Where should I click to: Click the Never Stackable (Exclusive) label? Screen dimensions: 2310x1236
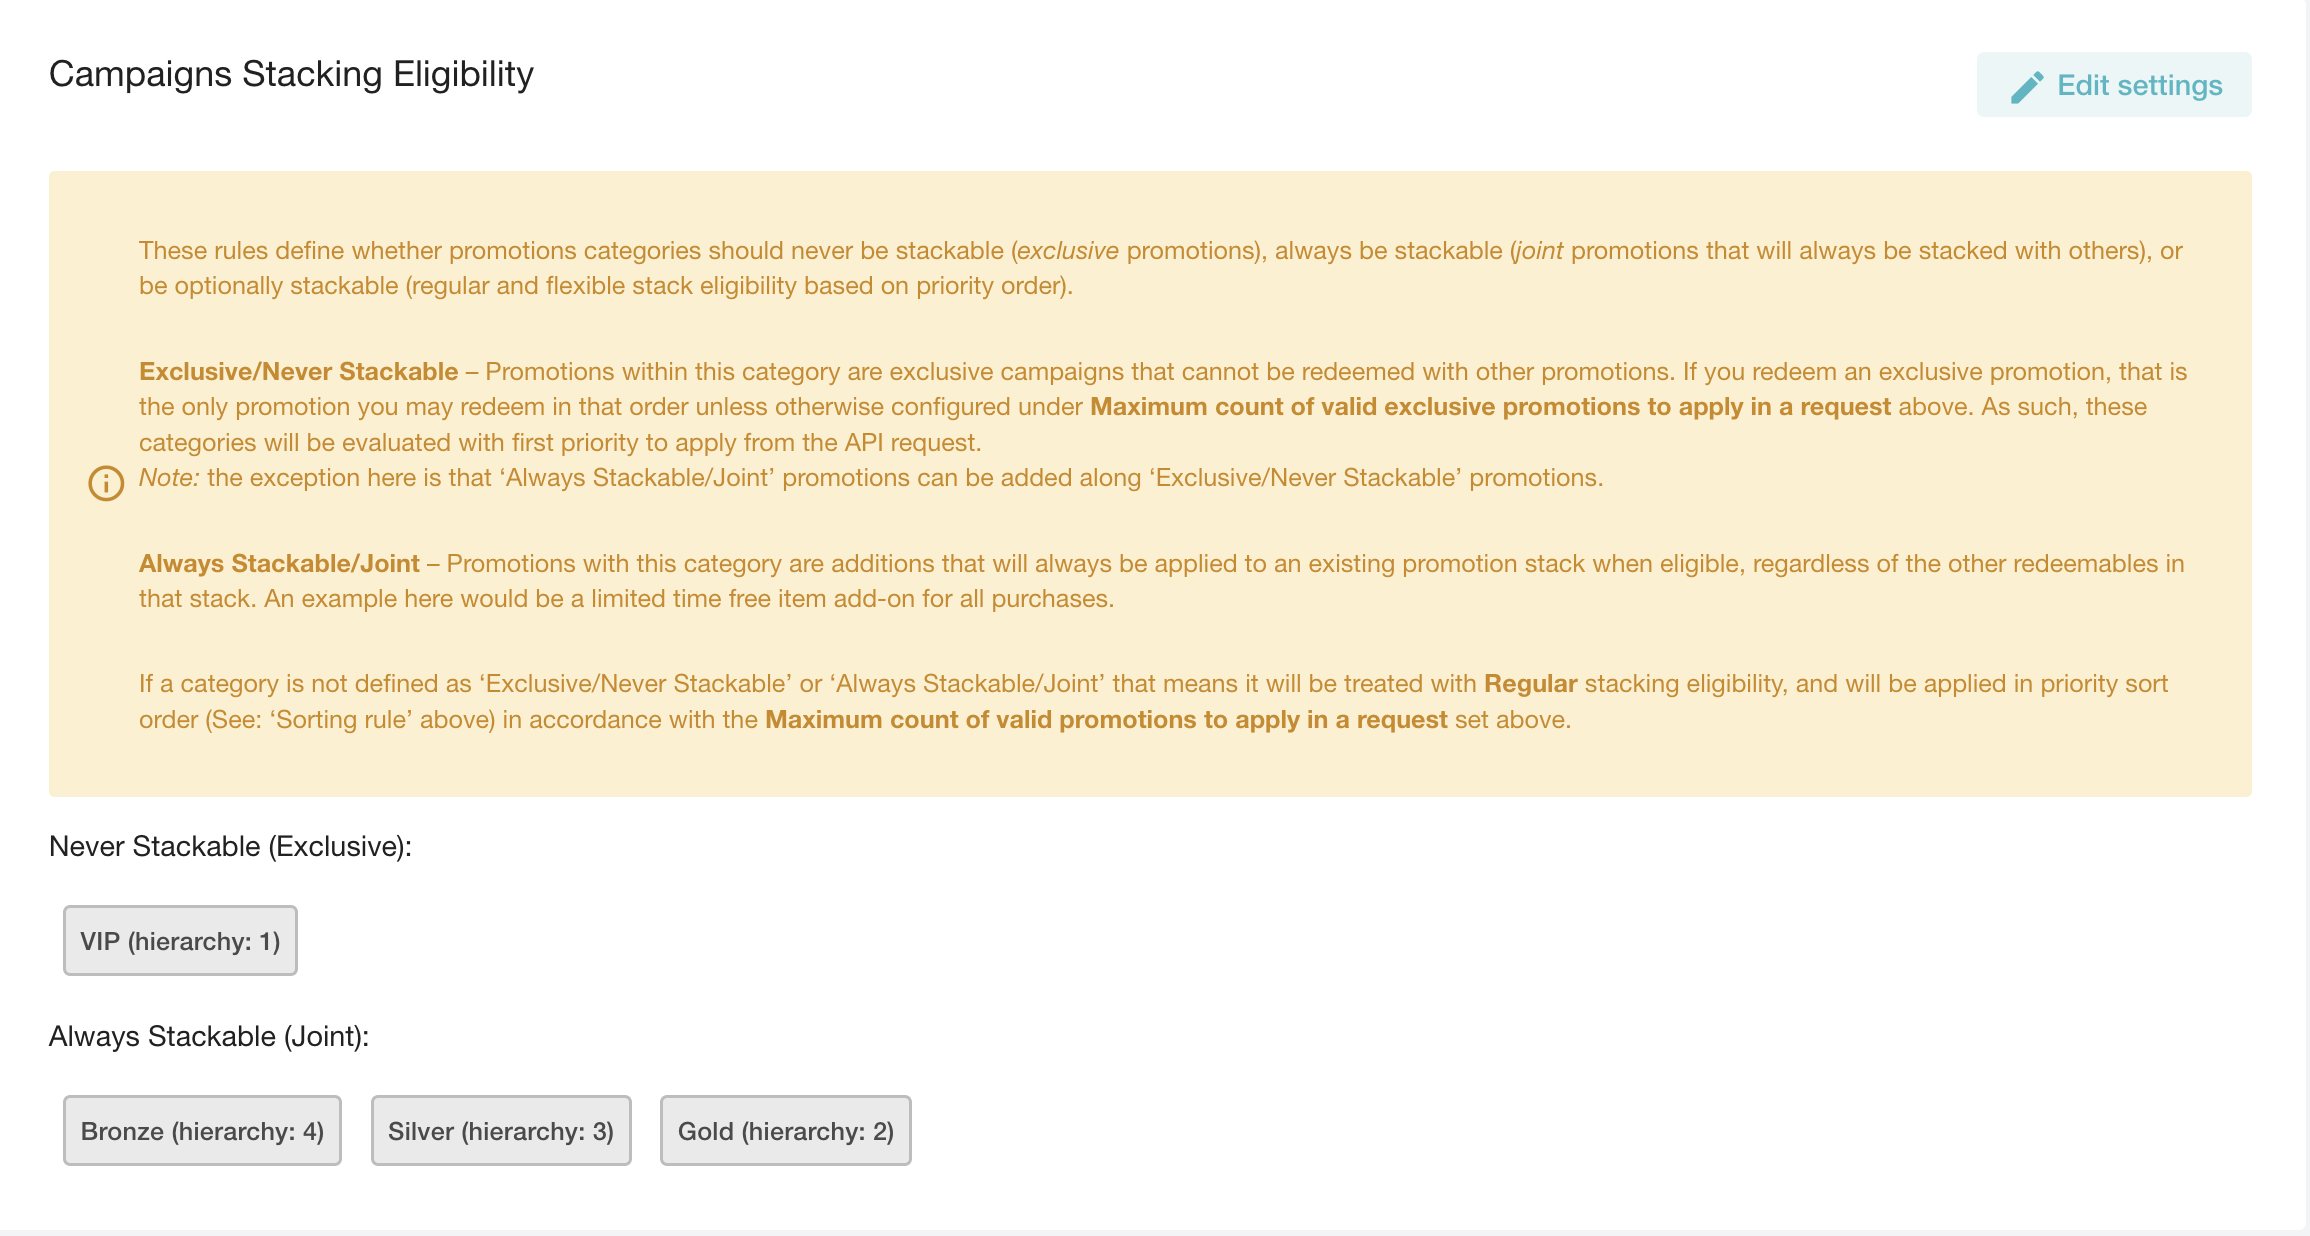[x=230, y=847]
